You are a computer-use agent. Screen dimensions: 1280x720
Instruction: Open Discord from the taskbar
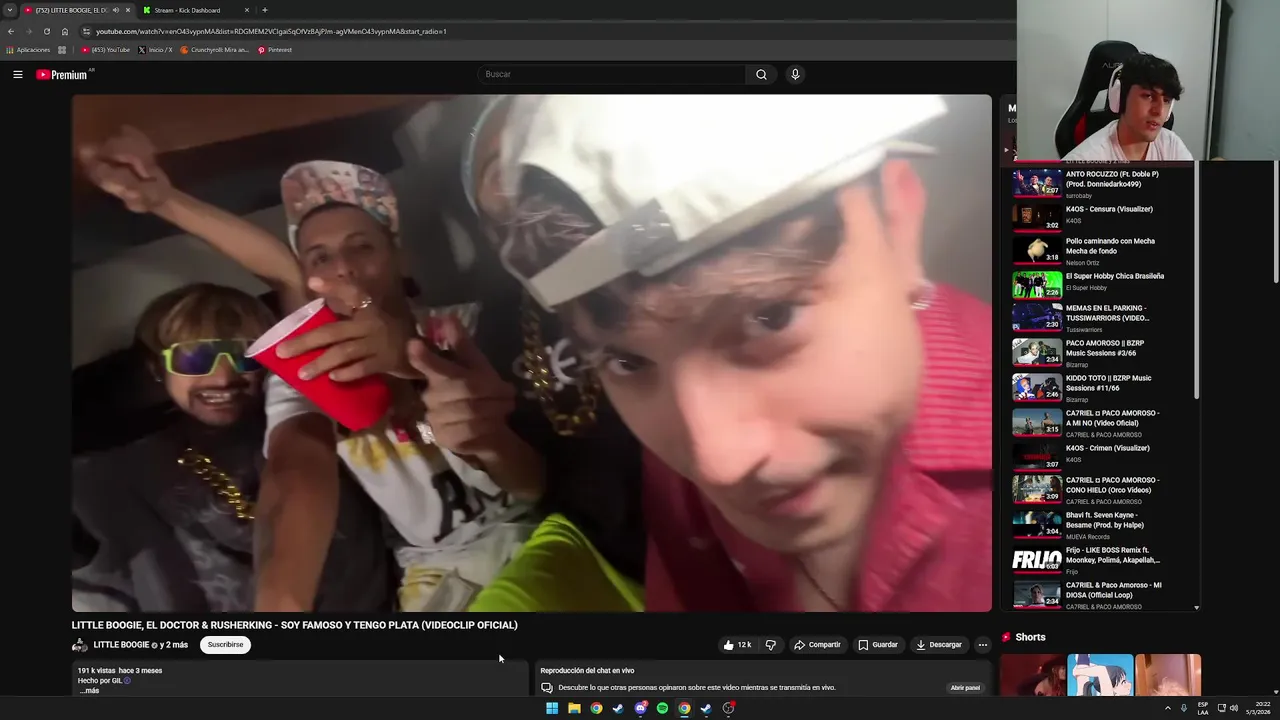640,708
